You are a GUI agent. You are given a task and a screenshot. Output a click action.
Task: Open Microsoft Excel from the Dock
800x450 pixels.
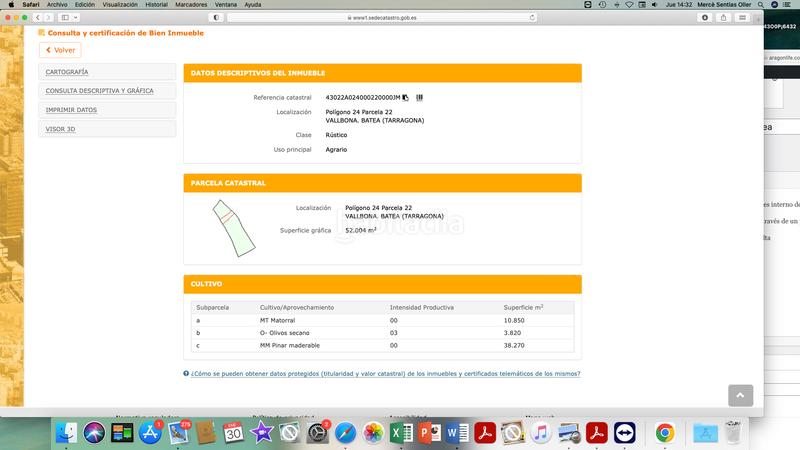click(398, 432)
